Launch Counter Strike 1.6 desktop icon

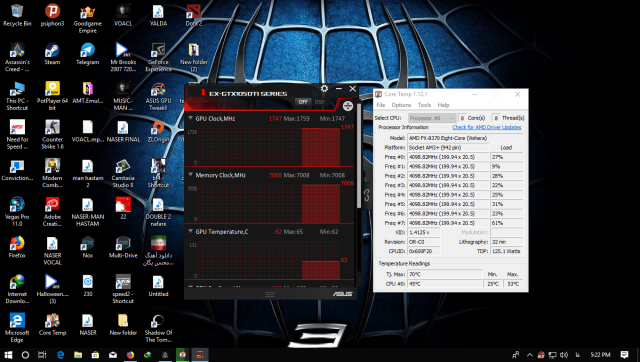52,135
